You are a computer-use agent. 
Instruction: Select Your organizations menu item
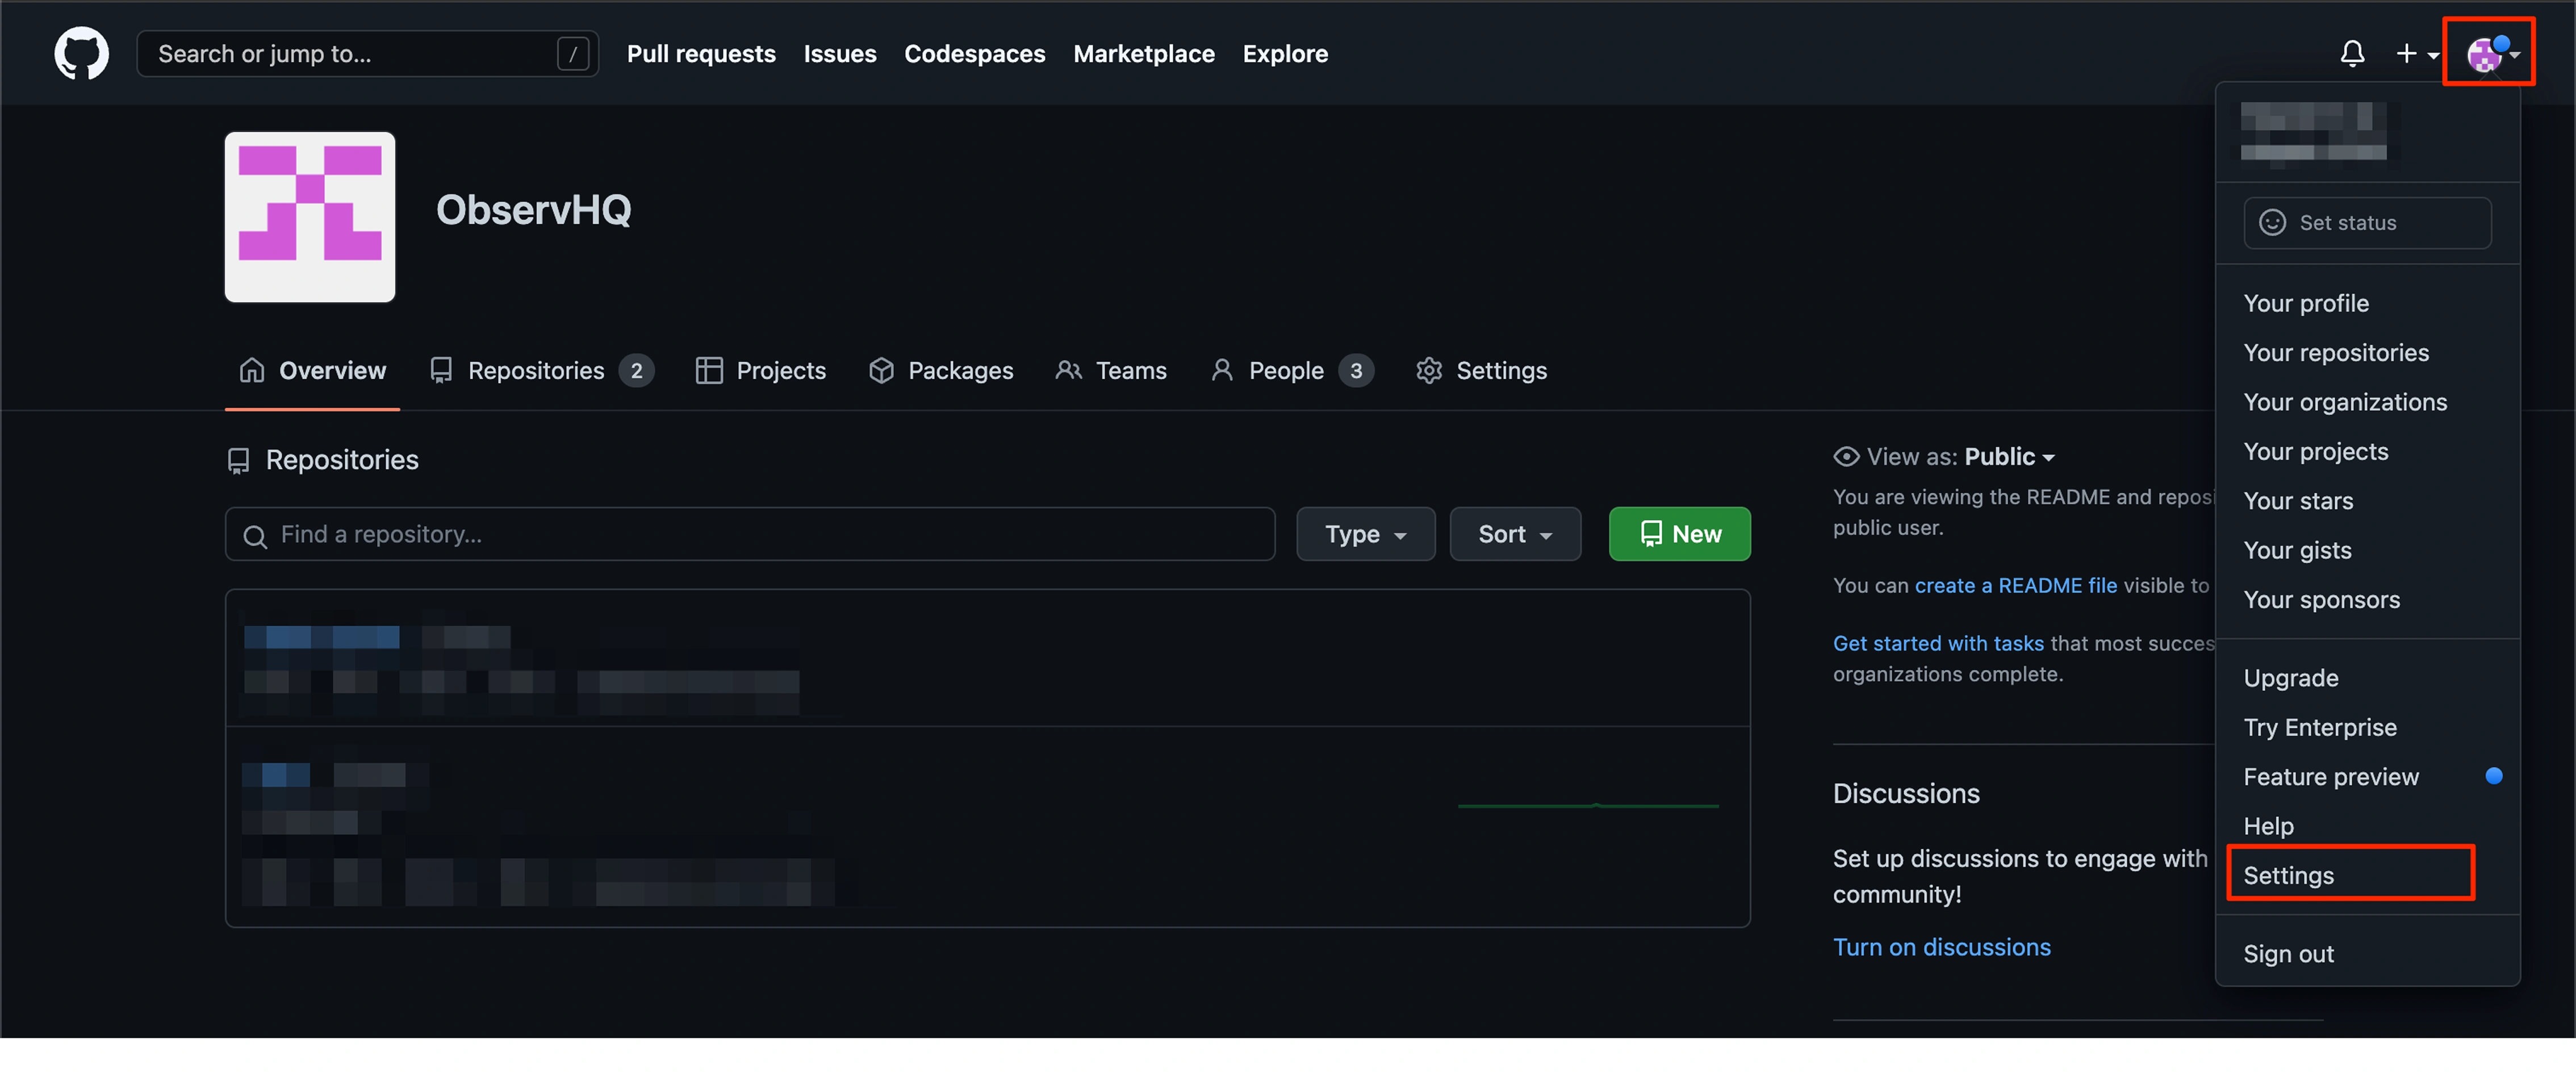[x=2344, y=402]
